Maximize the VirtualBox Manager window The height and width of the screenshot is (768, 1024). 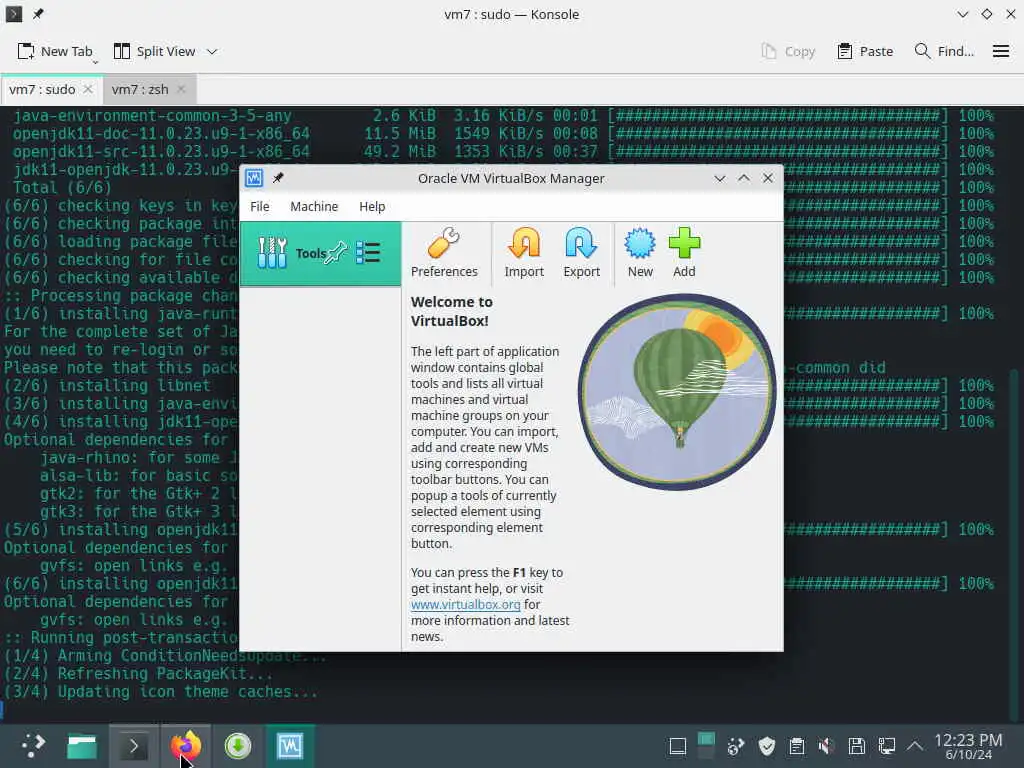[744, 178]
